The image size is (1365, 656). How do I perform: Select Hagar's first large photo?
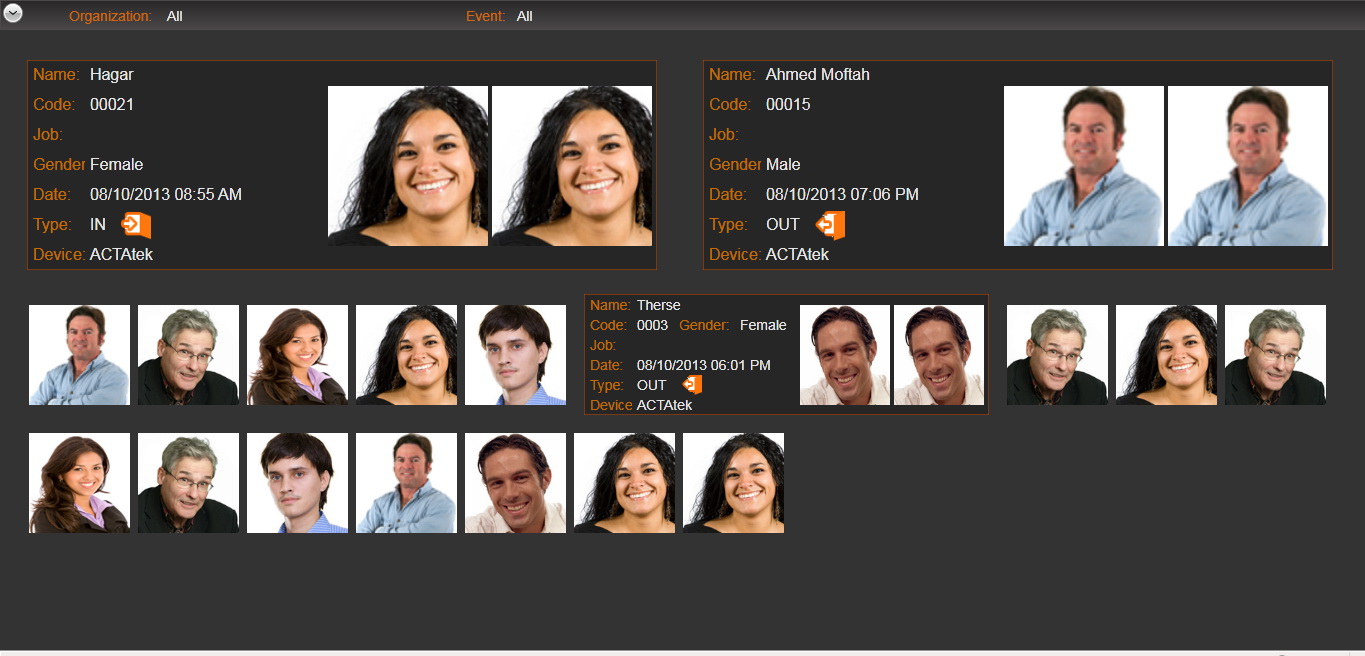408,166
